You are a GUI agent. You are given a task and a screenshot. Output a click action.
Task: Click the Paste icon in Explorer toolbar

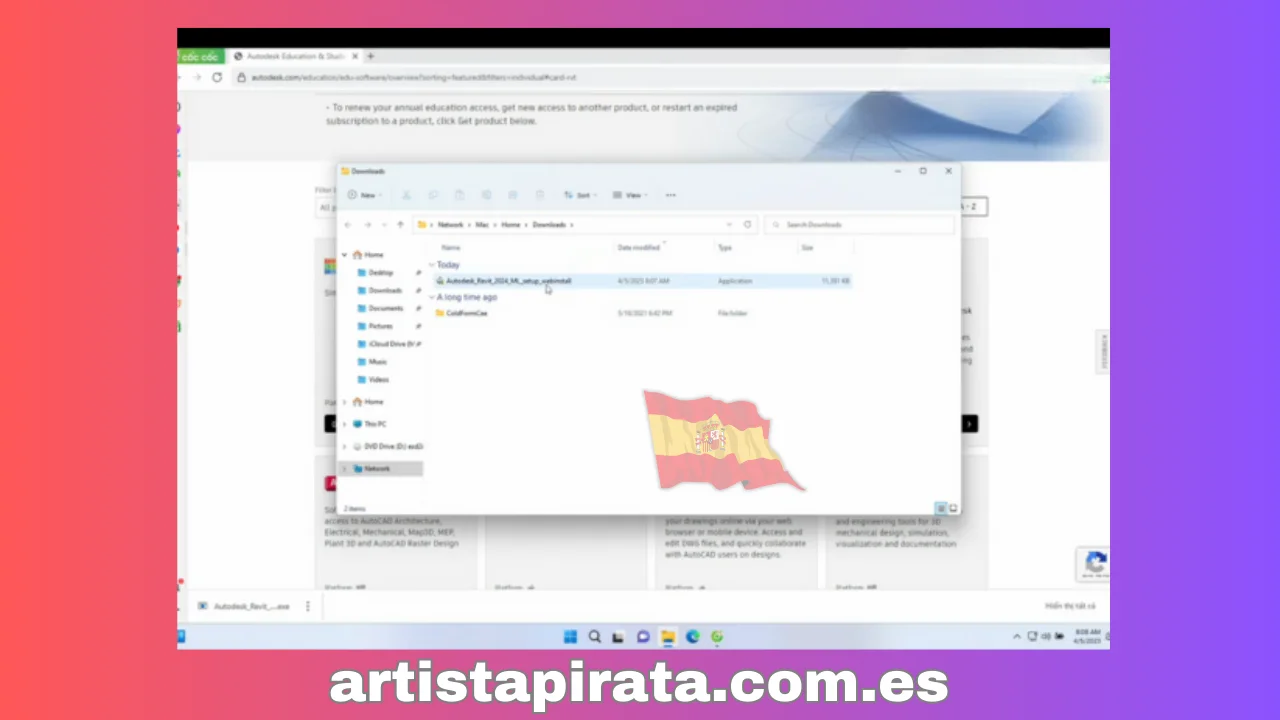coord(460,195)
